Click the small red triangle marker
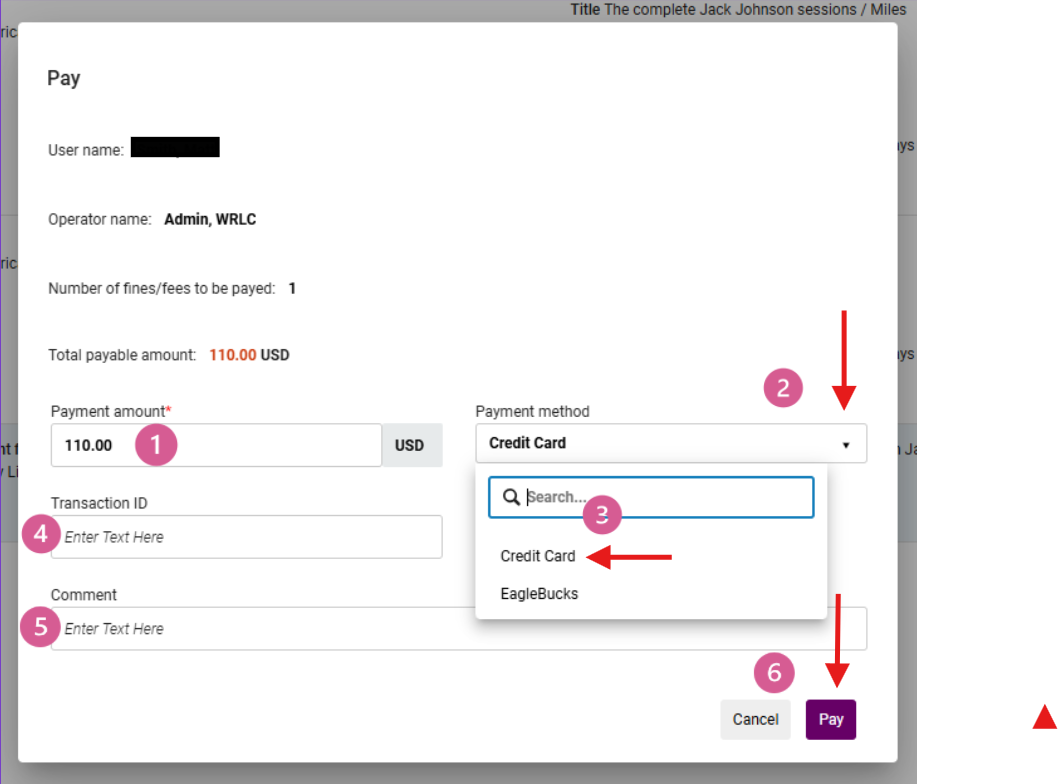This screenshot has height=784, width=1058. (1044, 716)
